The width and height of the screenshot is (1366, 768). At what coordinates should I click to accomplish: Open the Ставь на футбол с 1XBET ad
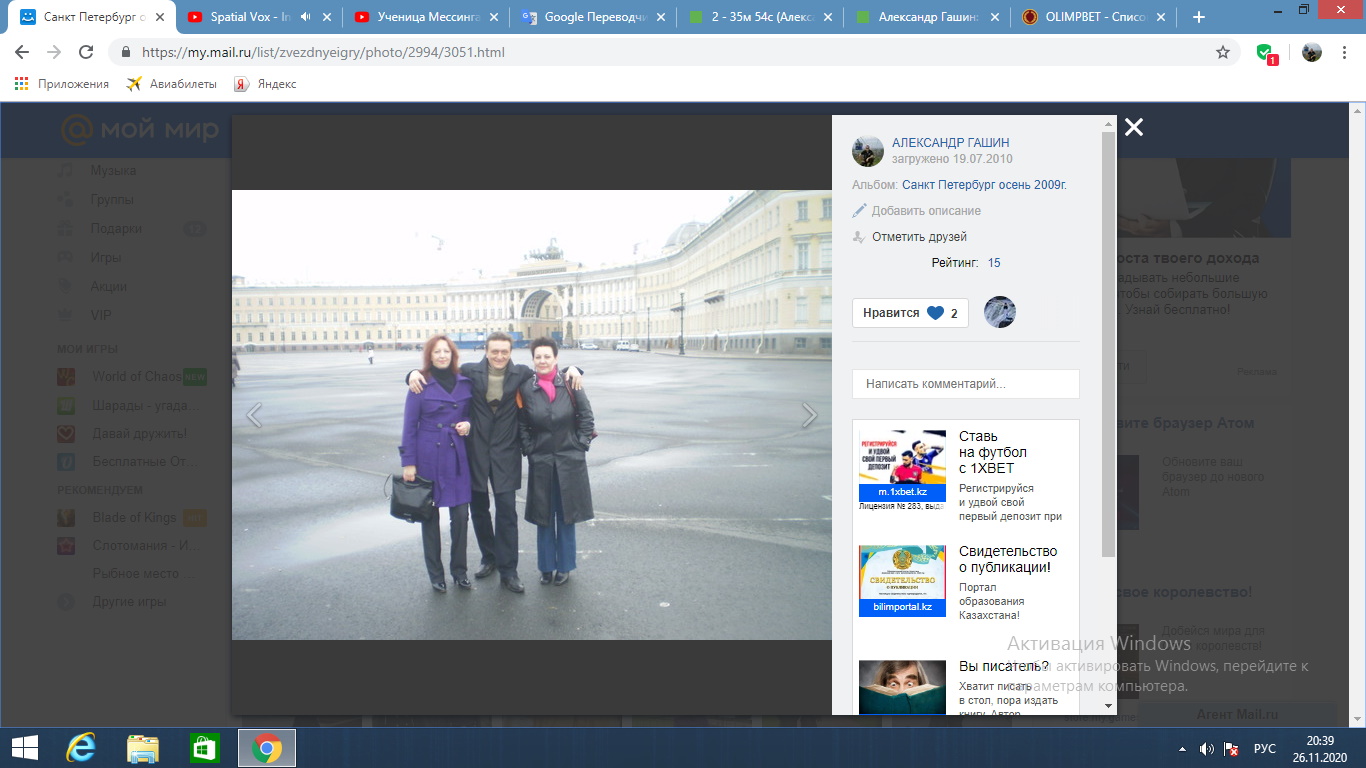(993, 452)
